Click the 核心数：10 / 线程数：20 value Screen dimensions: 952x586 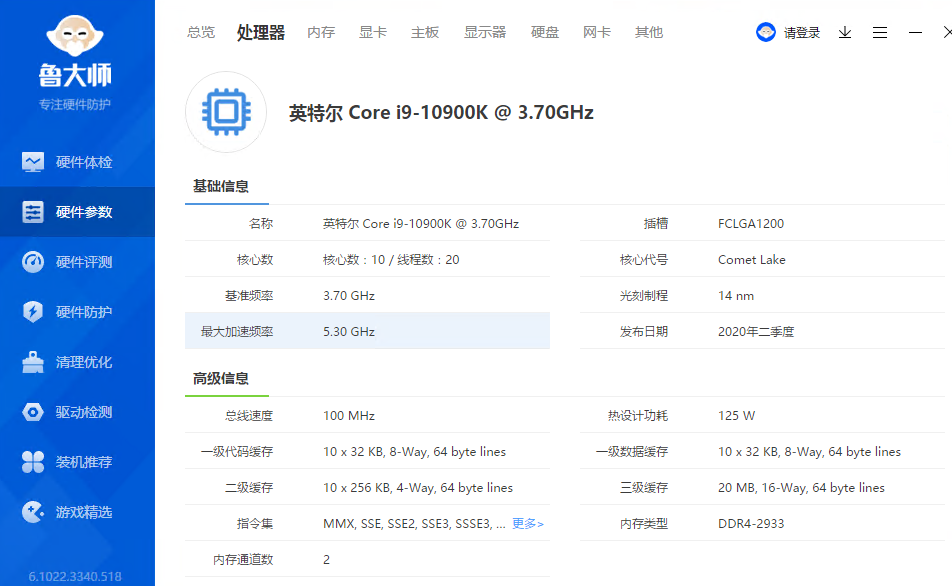coord(391,260)
